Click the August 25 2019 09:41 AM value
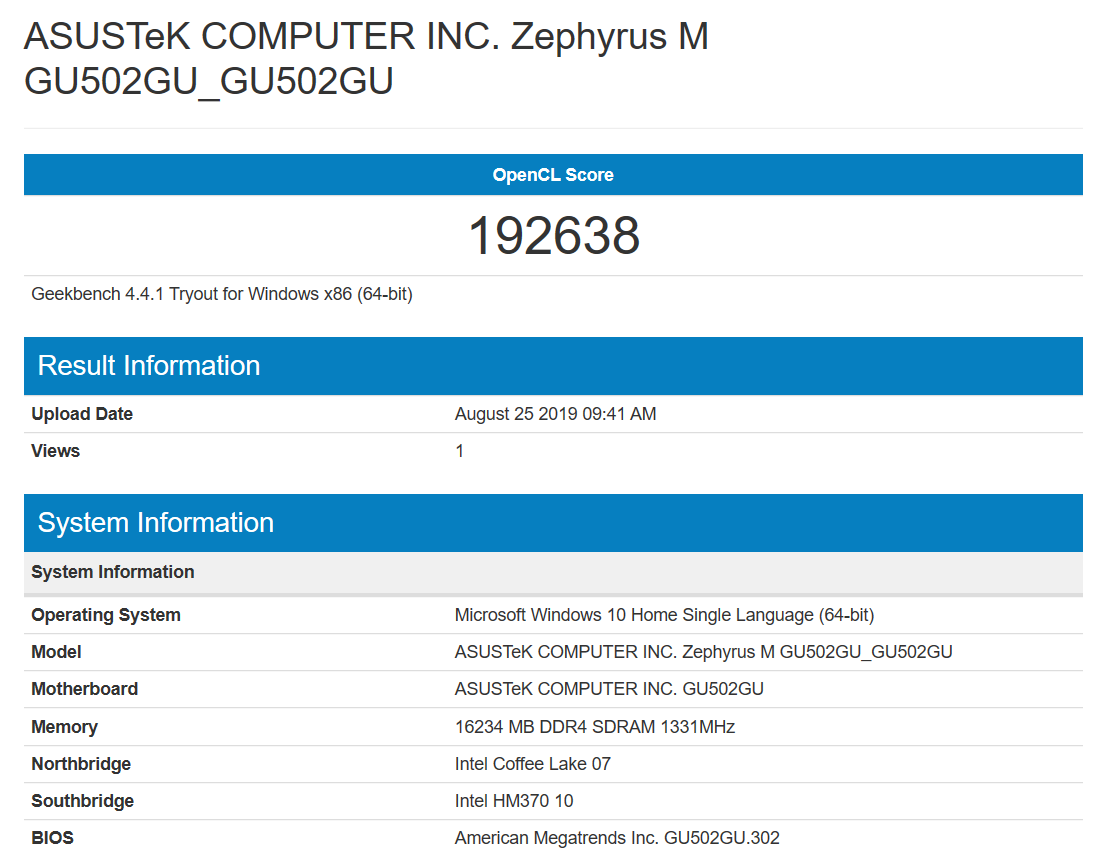Screen dimensions: 1103x860 555,414
